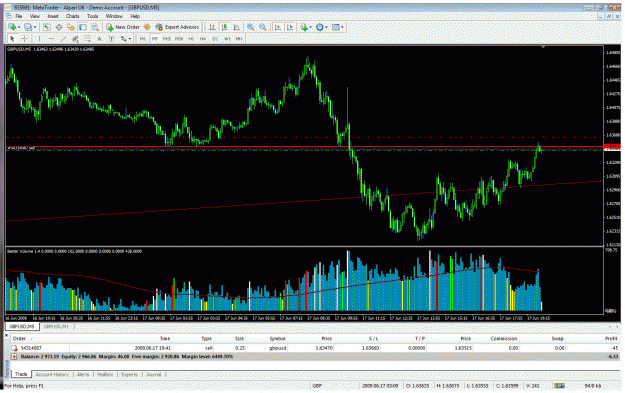The height and width of the screenshot is (393, 625).
Task: Select the Equidistant Channel tool
Action: 75,39
